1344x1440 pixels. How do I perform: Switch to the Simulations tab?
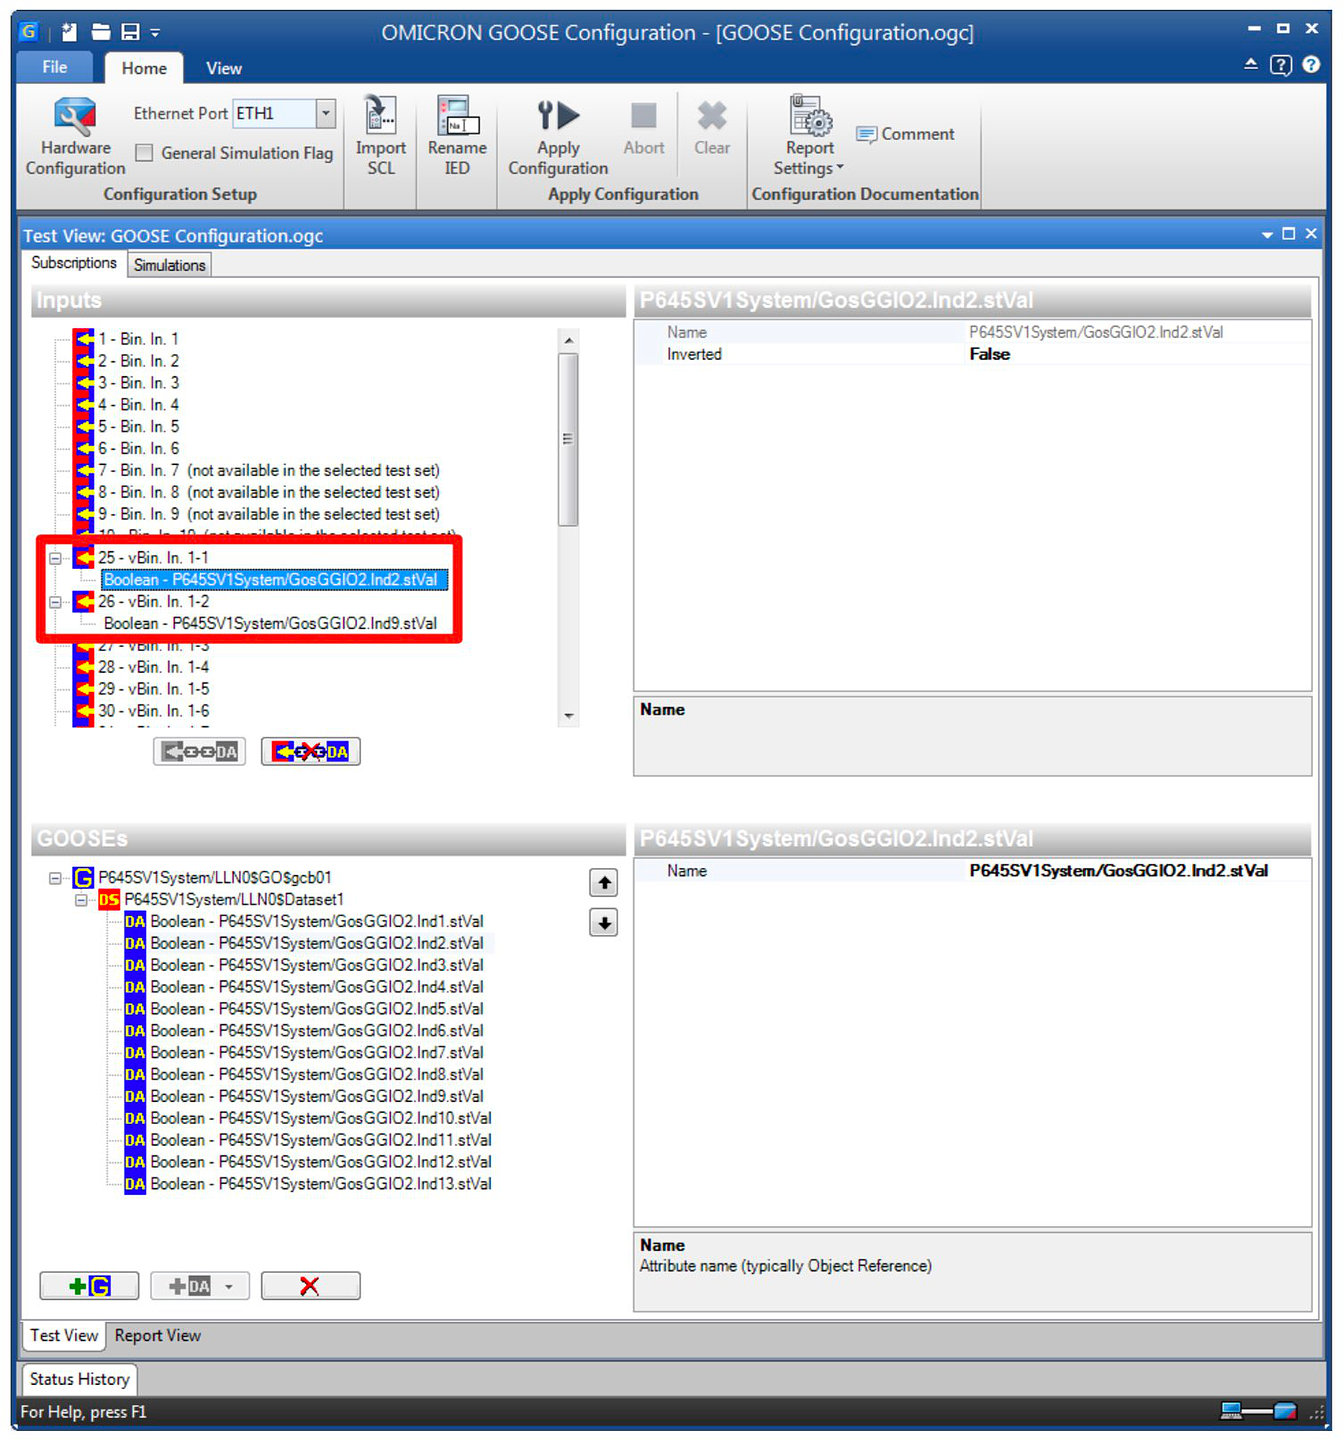click(169, 265)
